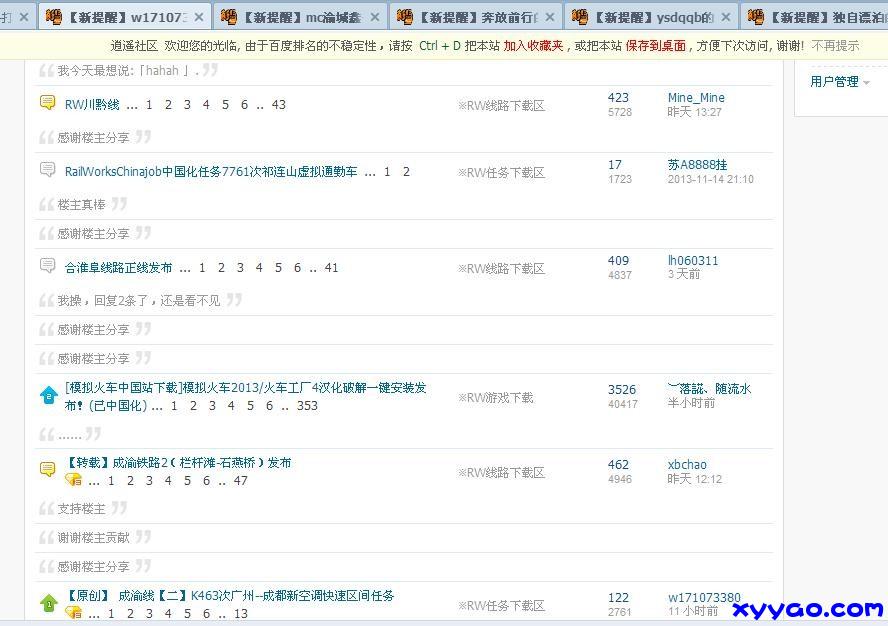Viewport: 888px width, 626px height.
Task: Click the reward tag icon under 成渝铁路2
Action: click(x=74, y=480)
